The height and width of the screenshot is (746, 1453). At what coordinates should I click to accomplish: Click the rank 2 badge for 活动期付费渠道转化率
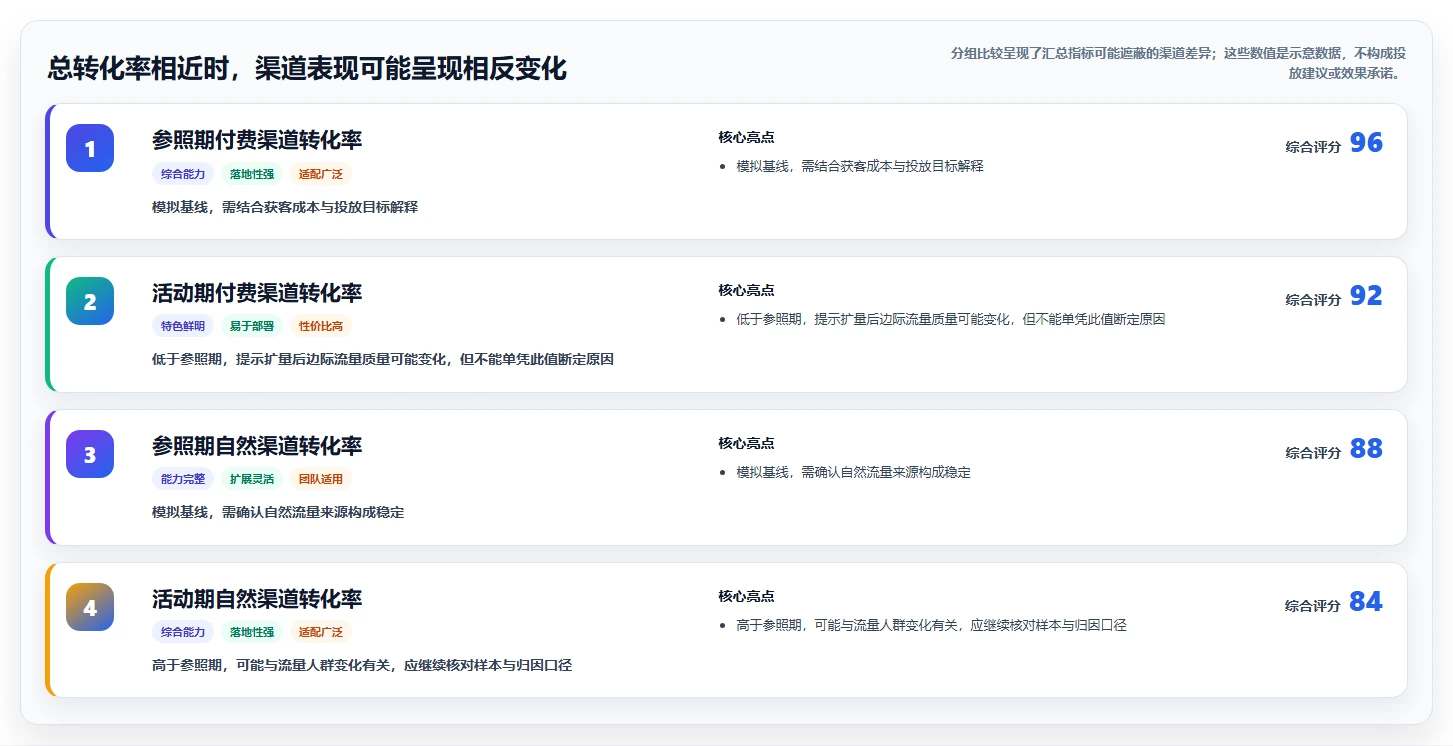click(90, 301)
